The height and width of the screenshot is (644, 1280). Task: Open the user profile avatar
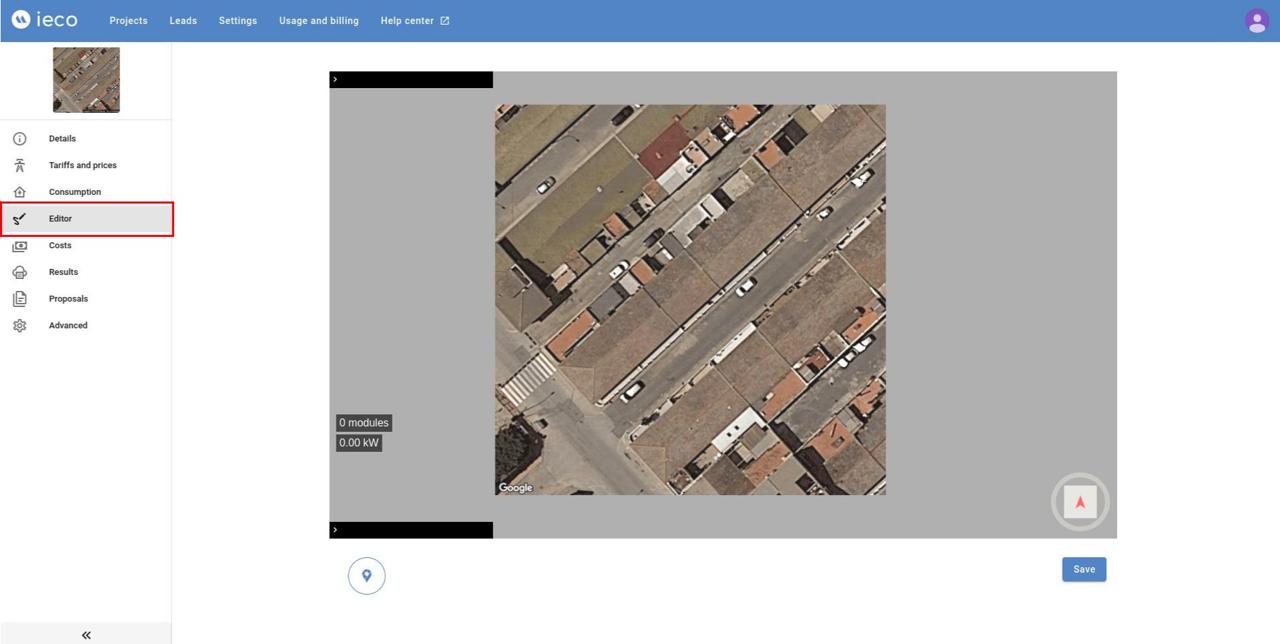coord(1257,21)
